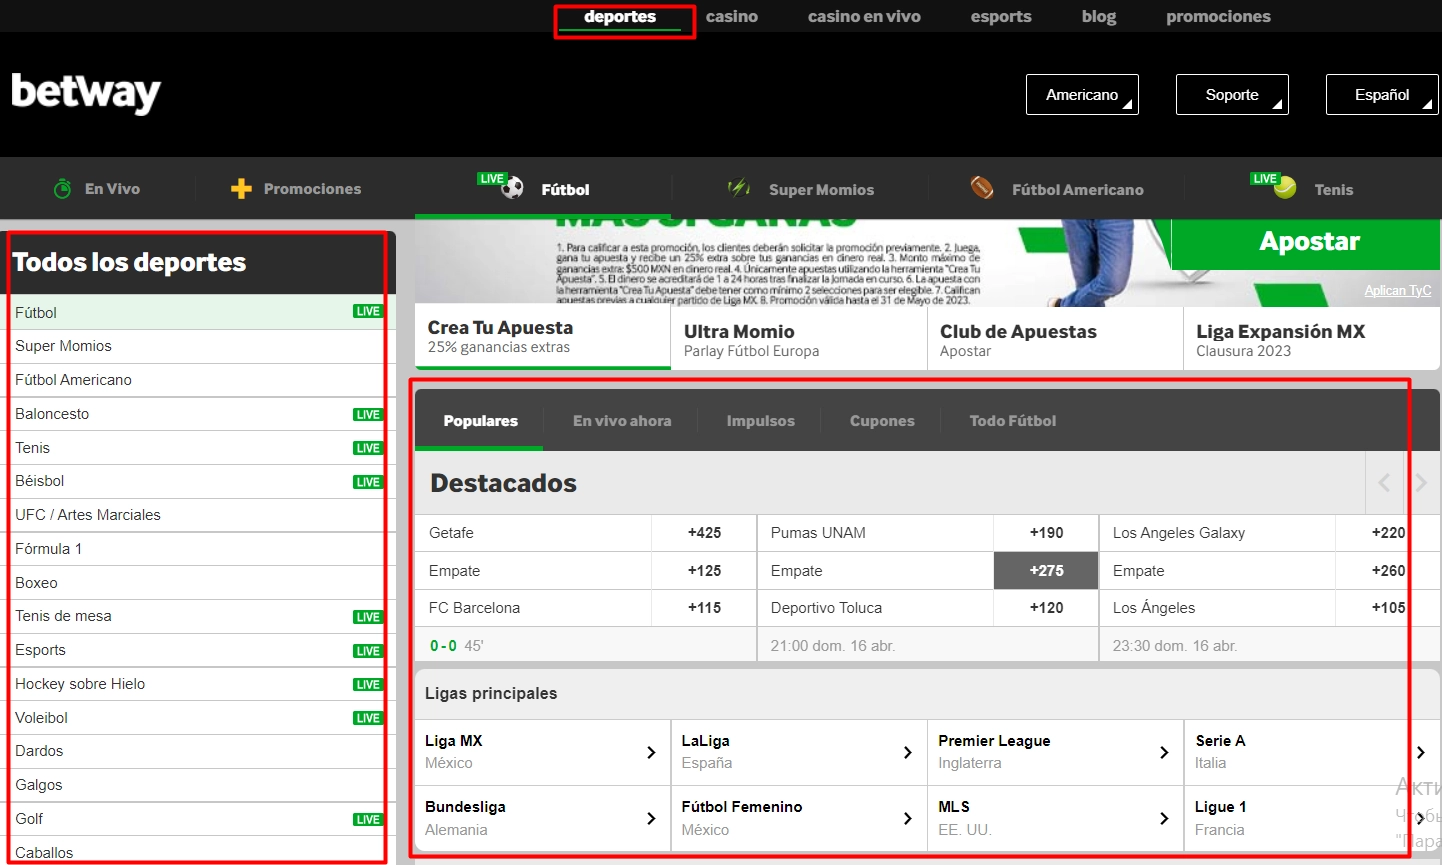Open the Español language dropdown
The image size is (1442, 865).
coord(1382,95)
